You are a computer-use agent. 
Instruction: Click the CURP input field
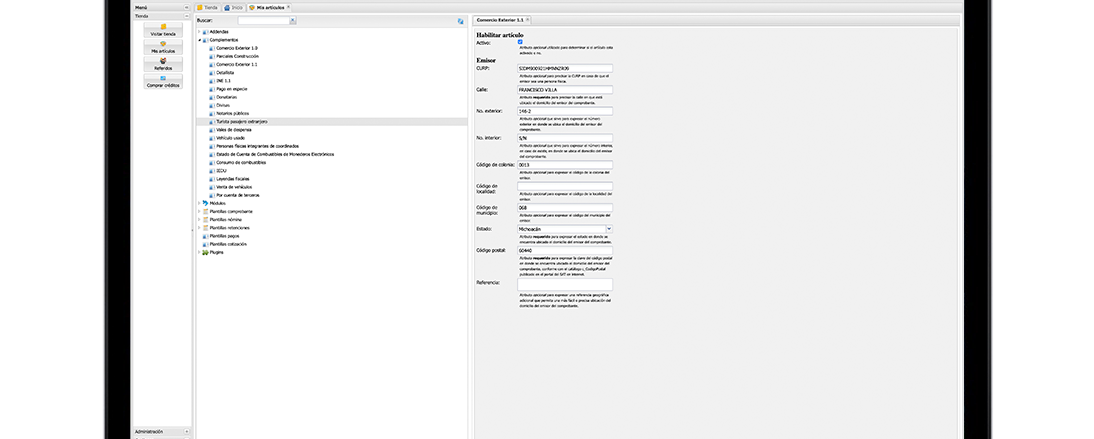(564, 68)
